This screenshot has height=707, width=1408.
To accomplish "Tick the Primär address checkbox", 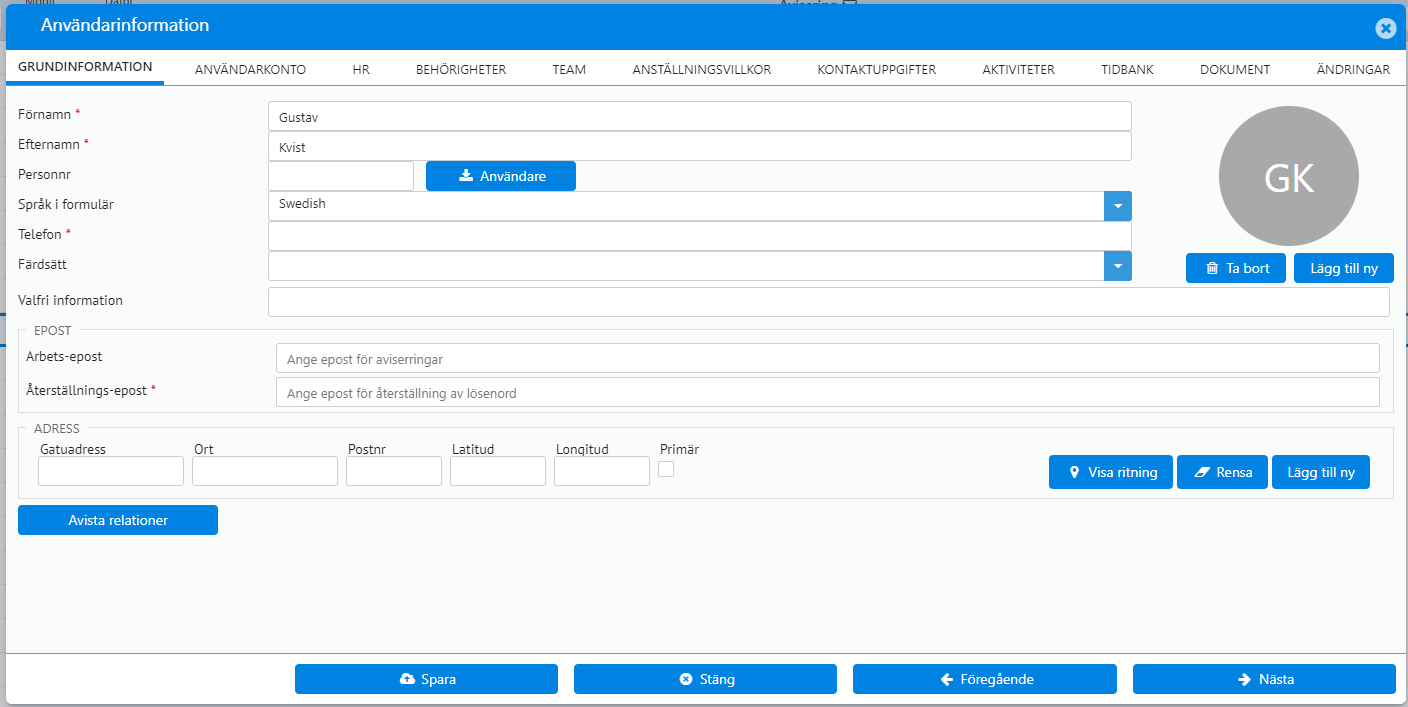I will (x=666, y=469).
